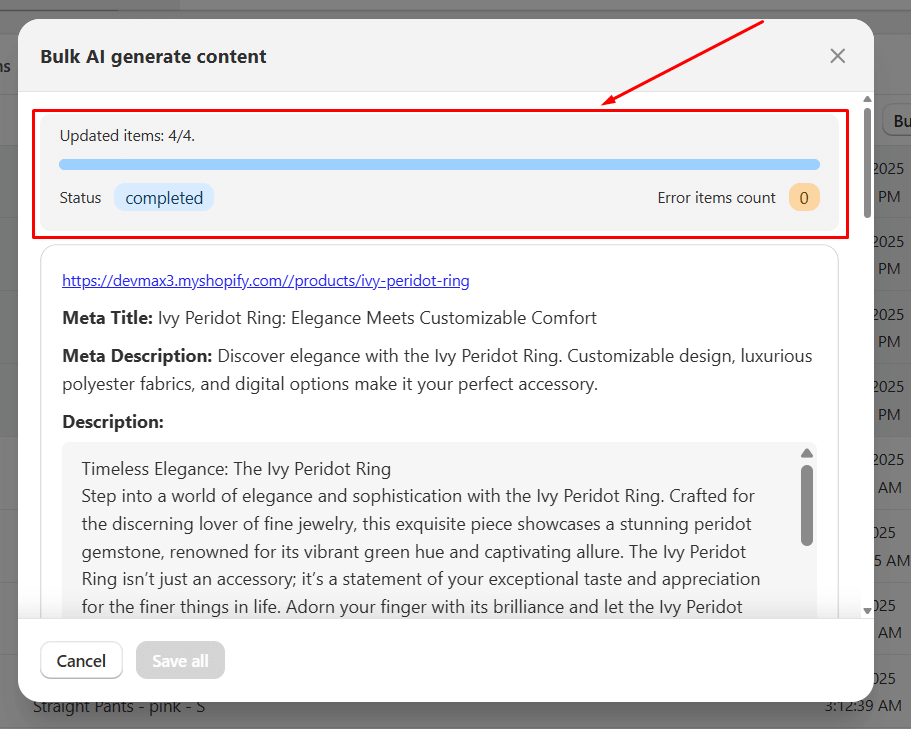Click the Save all button
911x729 pixels.
(180, 660)
